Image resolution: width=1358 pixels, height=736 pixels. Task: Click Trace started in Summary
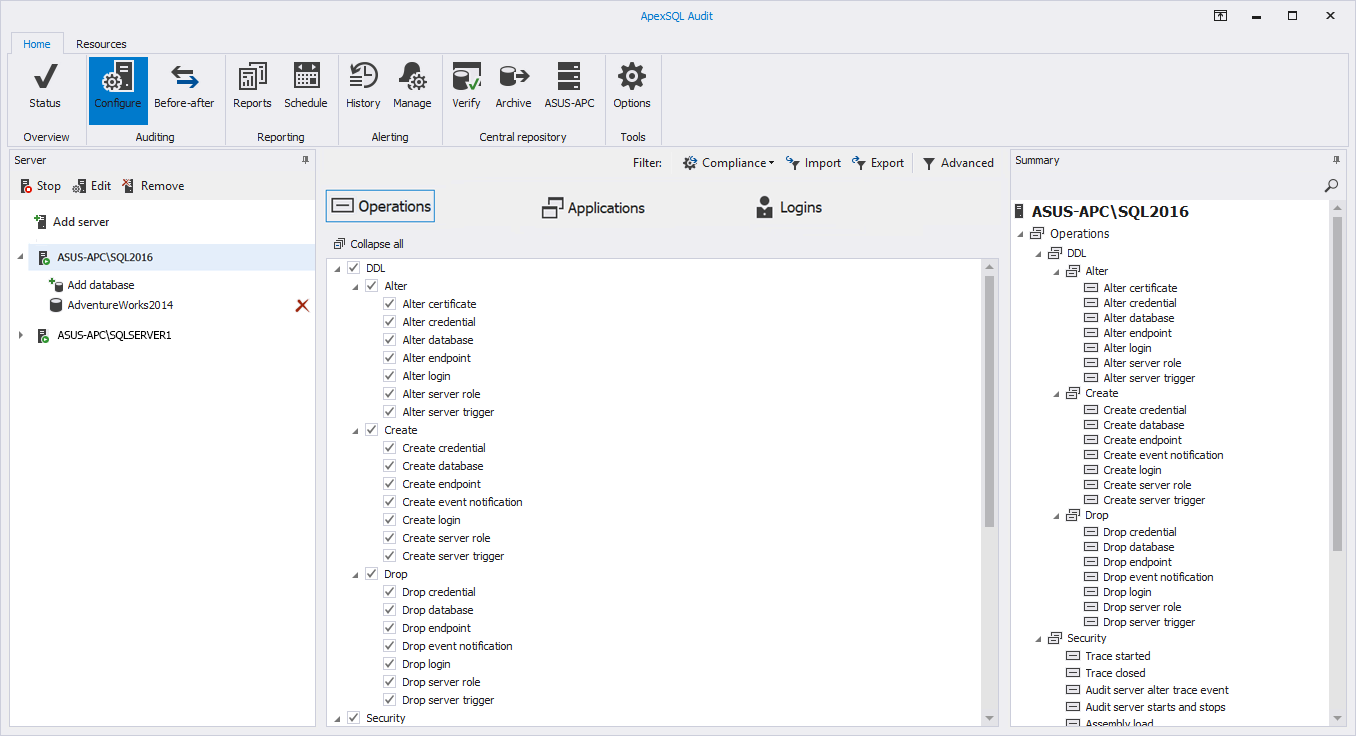(1118, 656)
